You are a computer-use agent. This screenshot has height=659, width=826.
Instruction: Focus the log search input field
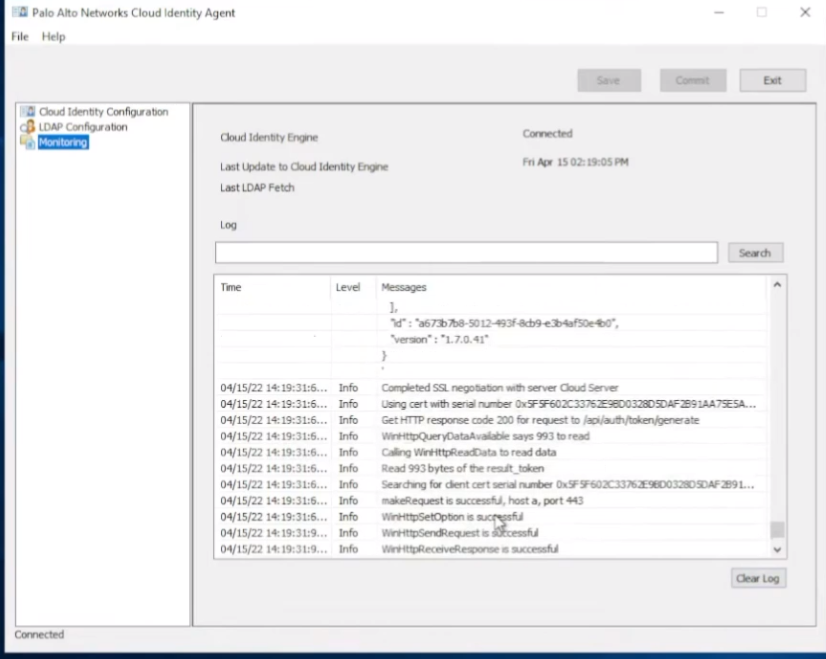pyautogui.click(x=466, y=253)
